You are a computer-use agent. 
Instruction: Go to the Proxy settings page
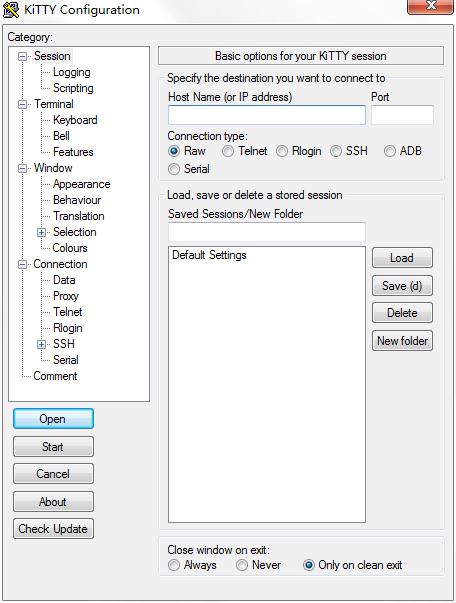point(66,296)
